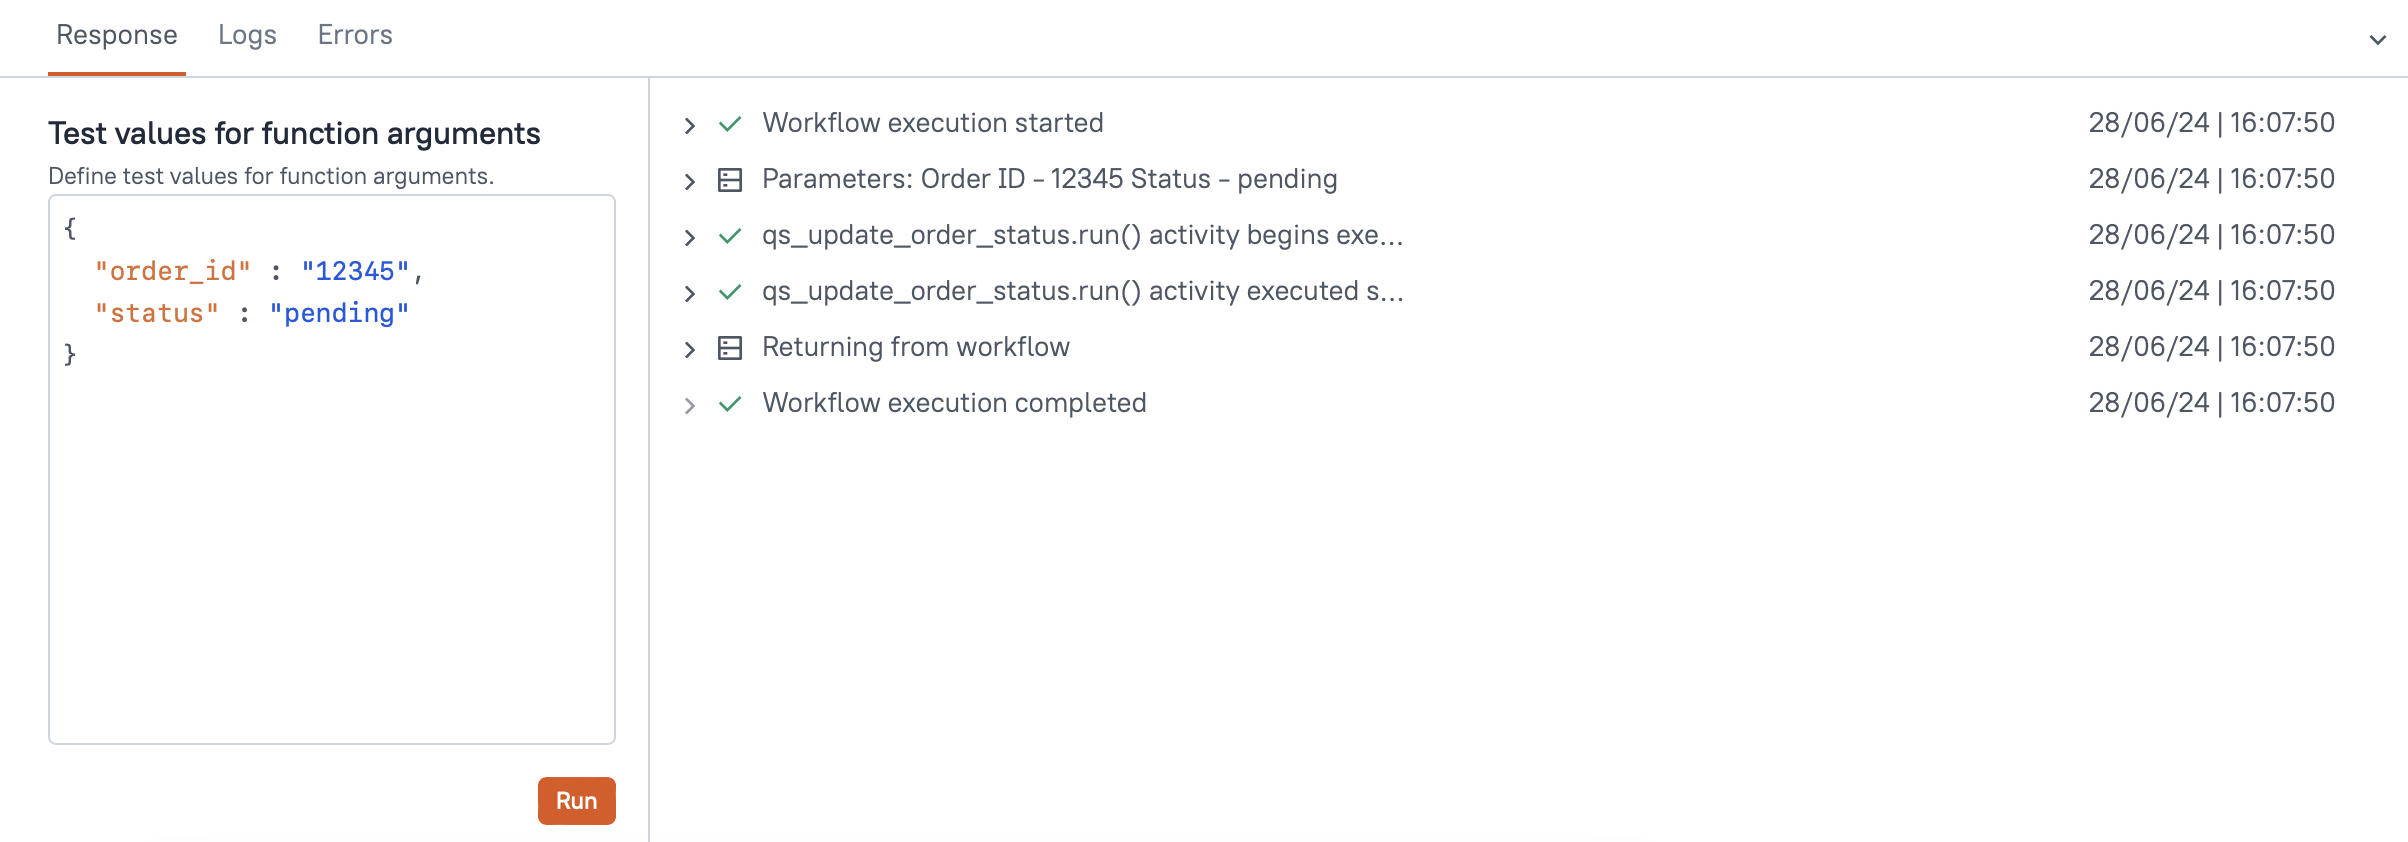Screen dimensions: 2408x842
Task: Click the timestamp of Workflow execution completed
Action: point(2212,403)
